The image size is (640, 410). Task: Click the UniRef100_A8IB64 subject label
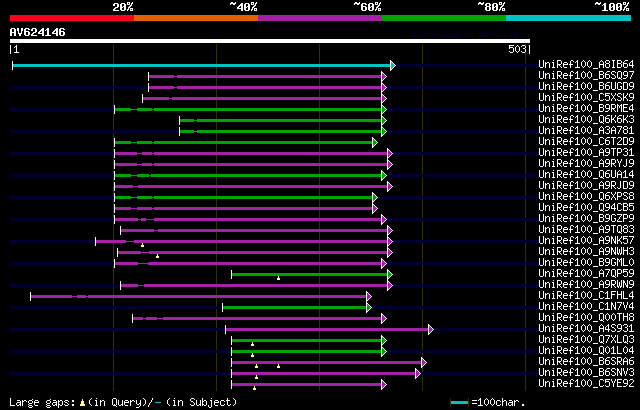click(586, 64)
